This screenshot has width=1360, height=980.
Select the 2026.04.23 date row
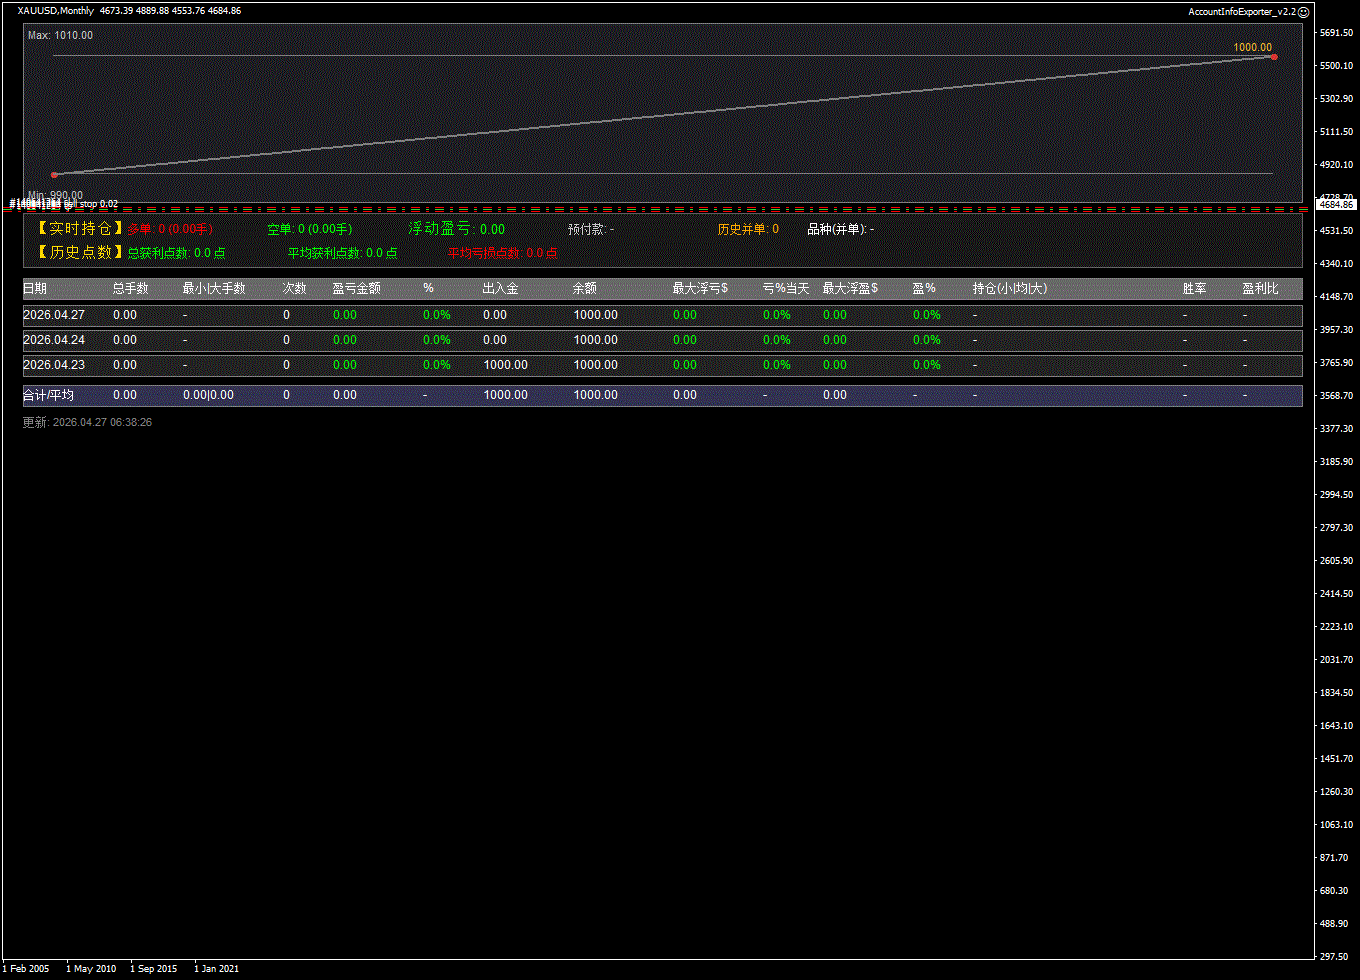(54, 365)
